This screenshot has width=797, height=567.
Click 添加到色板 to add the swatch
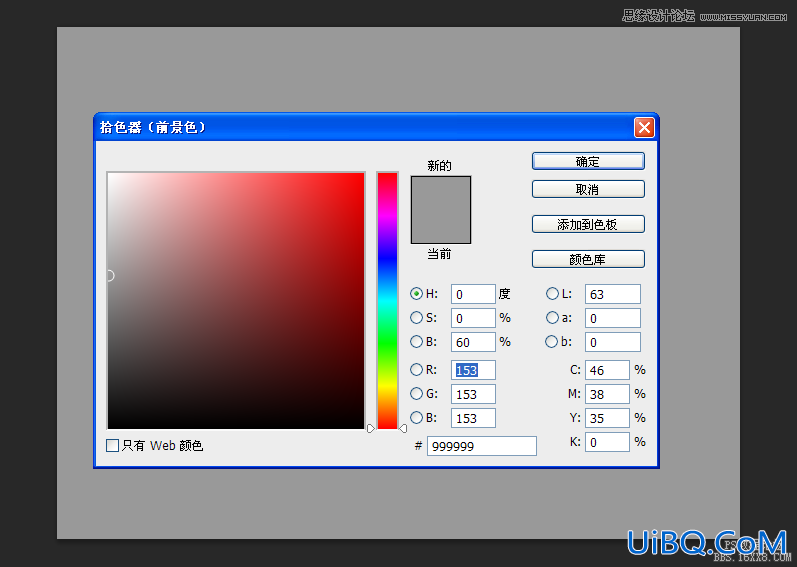588,224
